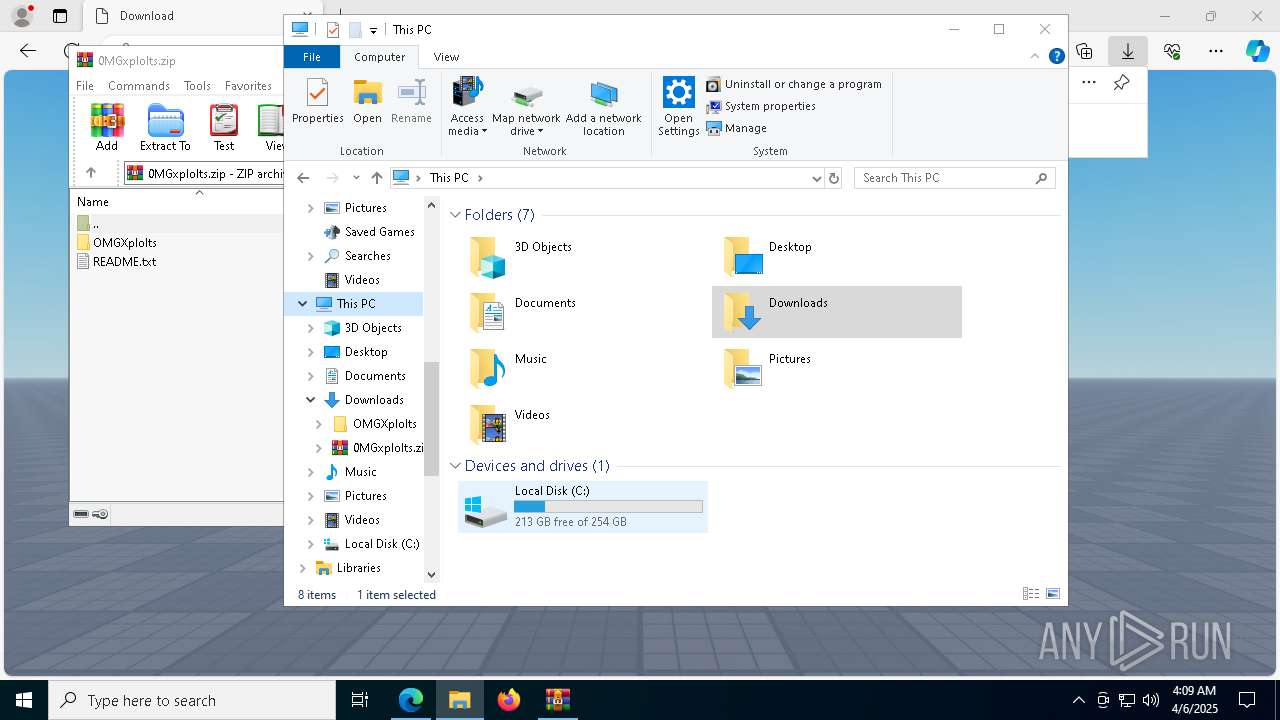Switch to large icons view layout
This screenshot has width=1280, height=720.
click(x=1053, y=594)
